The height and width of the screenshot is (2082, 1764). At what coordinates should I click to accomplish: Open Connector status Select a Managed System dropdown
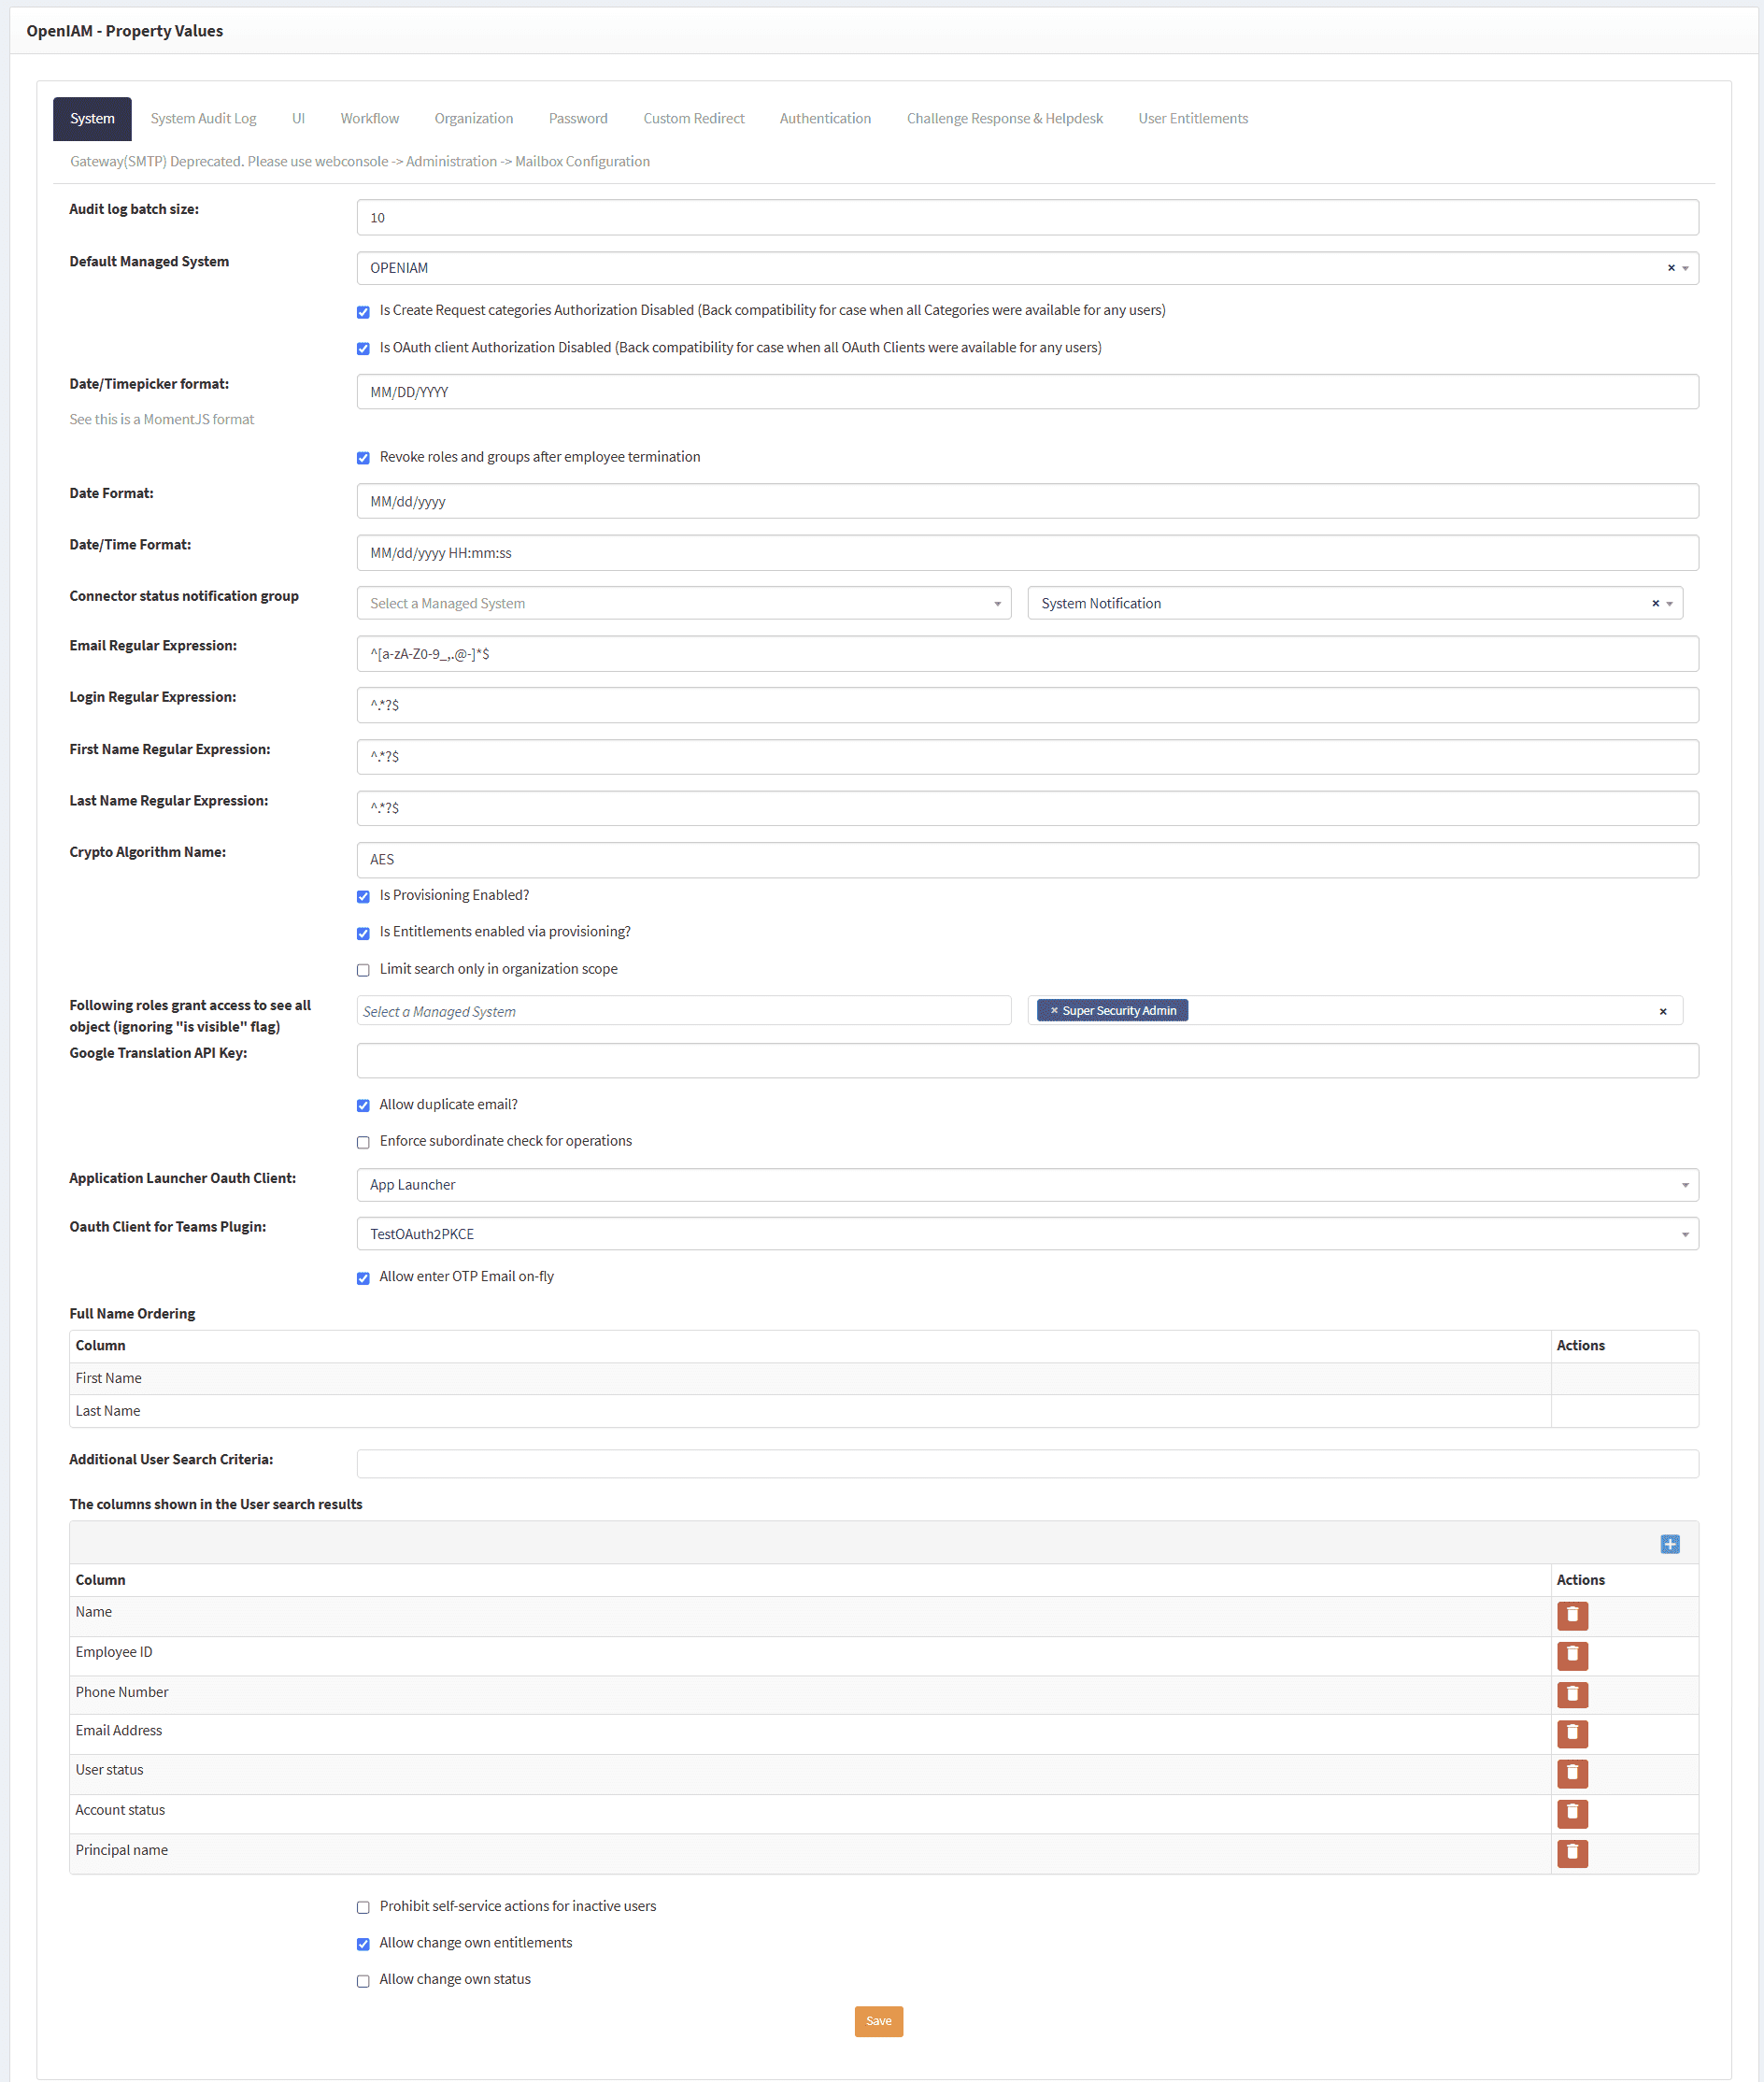click(684, 603)
